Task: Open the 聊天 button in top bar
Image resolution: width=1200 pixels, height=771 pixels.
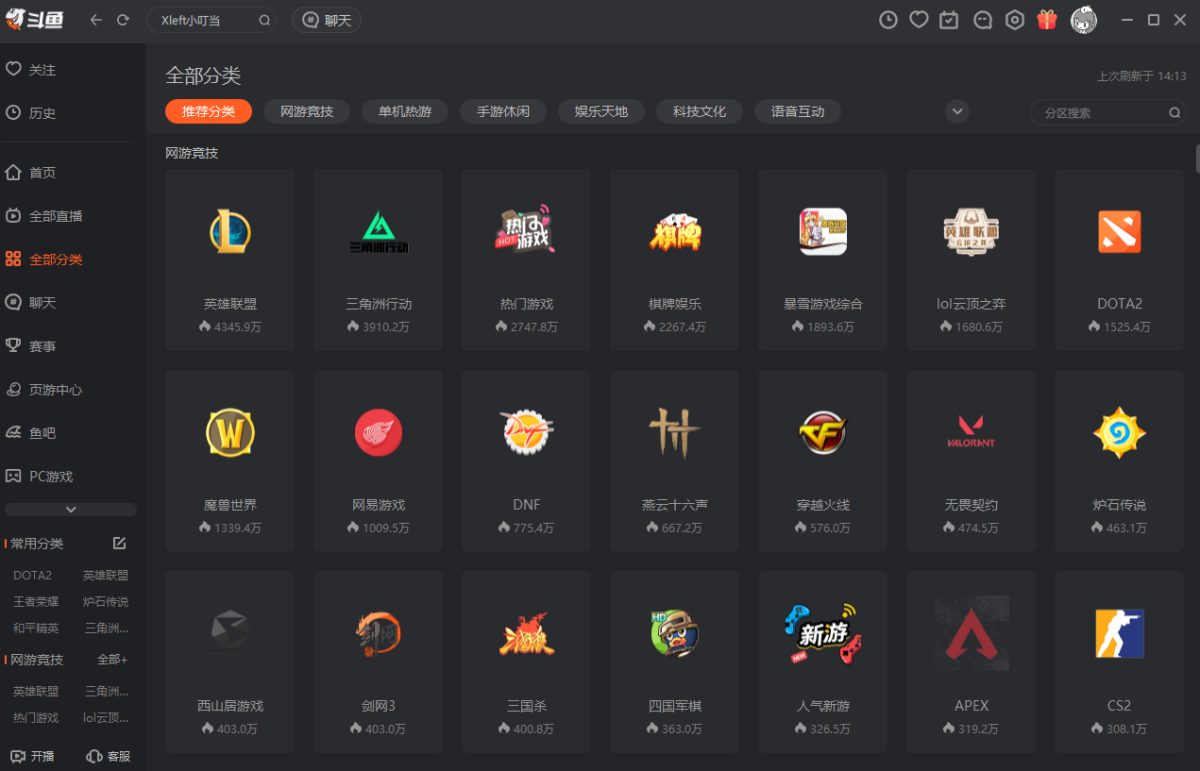Action: coord(327,20)
